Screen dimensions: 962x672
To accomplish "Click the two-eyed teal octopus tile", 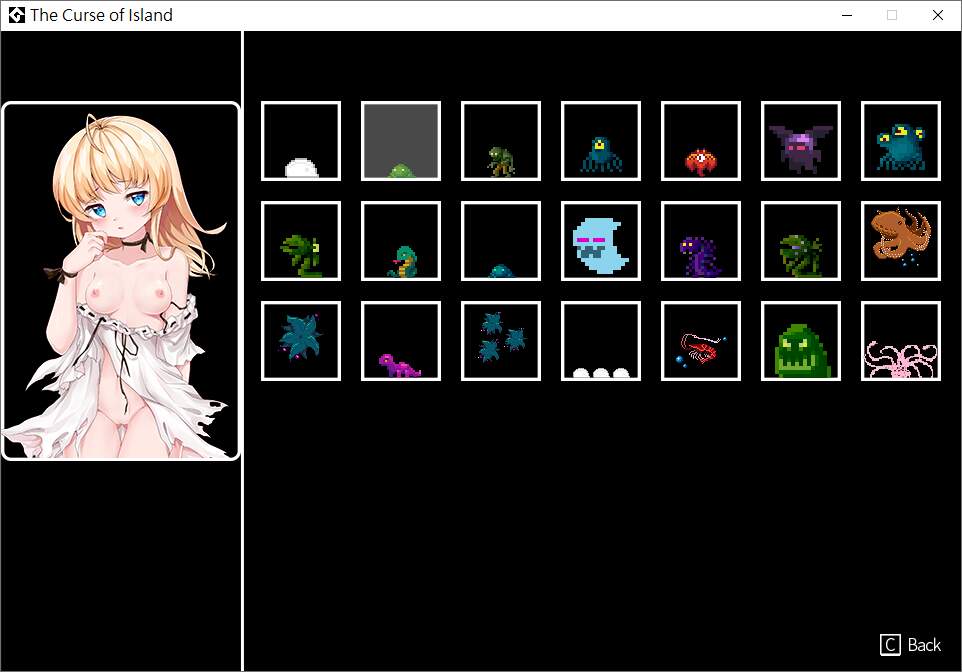I will (x=901, y=141).
